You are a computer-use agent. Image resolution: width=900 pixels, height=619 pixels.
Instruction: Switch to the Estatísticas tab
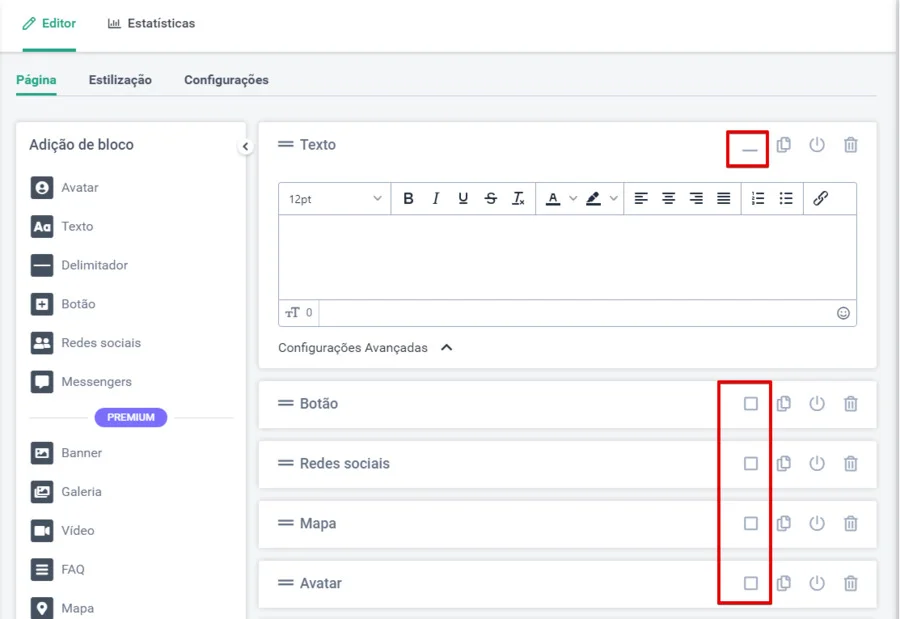[152, 23]
